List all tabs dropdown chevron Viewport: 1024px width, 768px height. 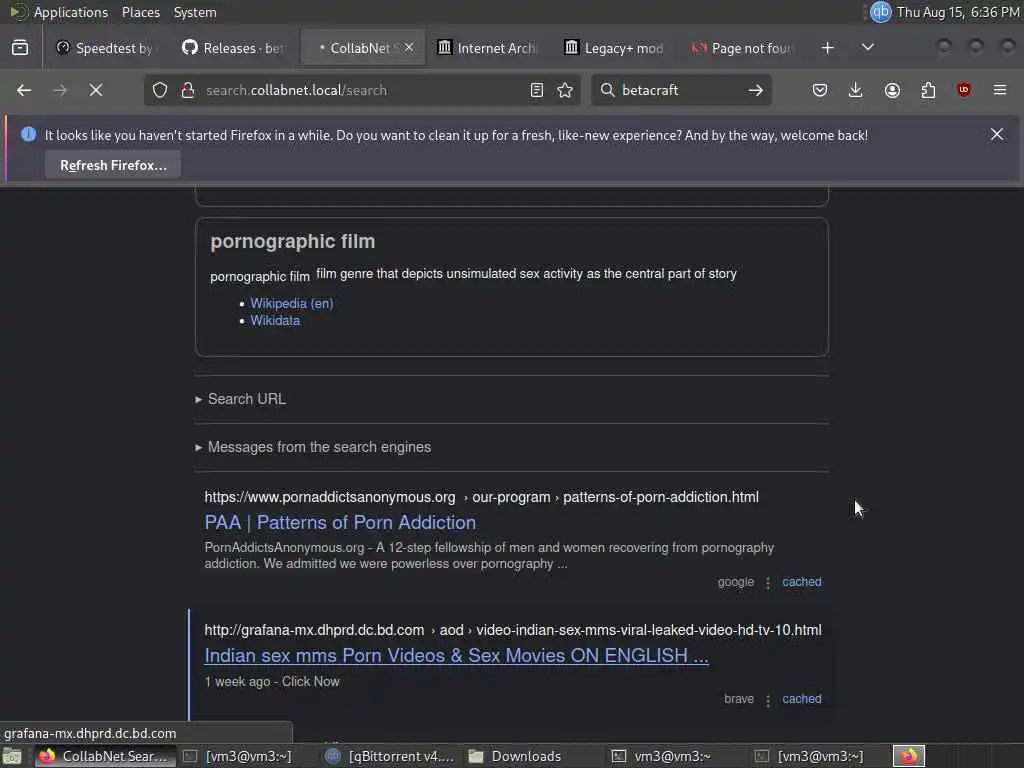[868, 48]
